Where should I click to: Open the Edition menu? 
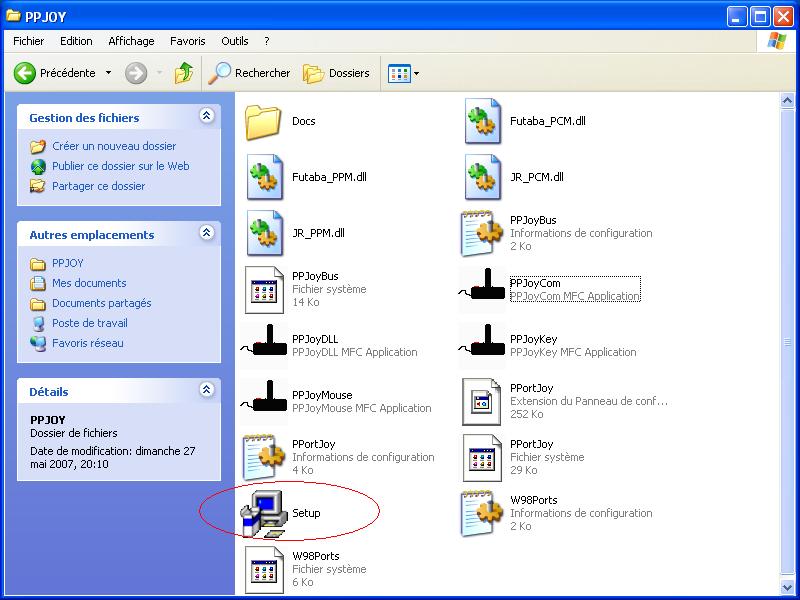point(76,41)
